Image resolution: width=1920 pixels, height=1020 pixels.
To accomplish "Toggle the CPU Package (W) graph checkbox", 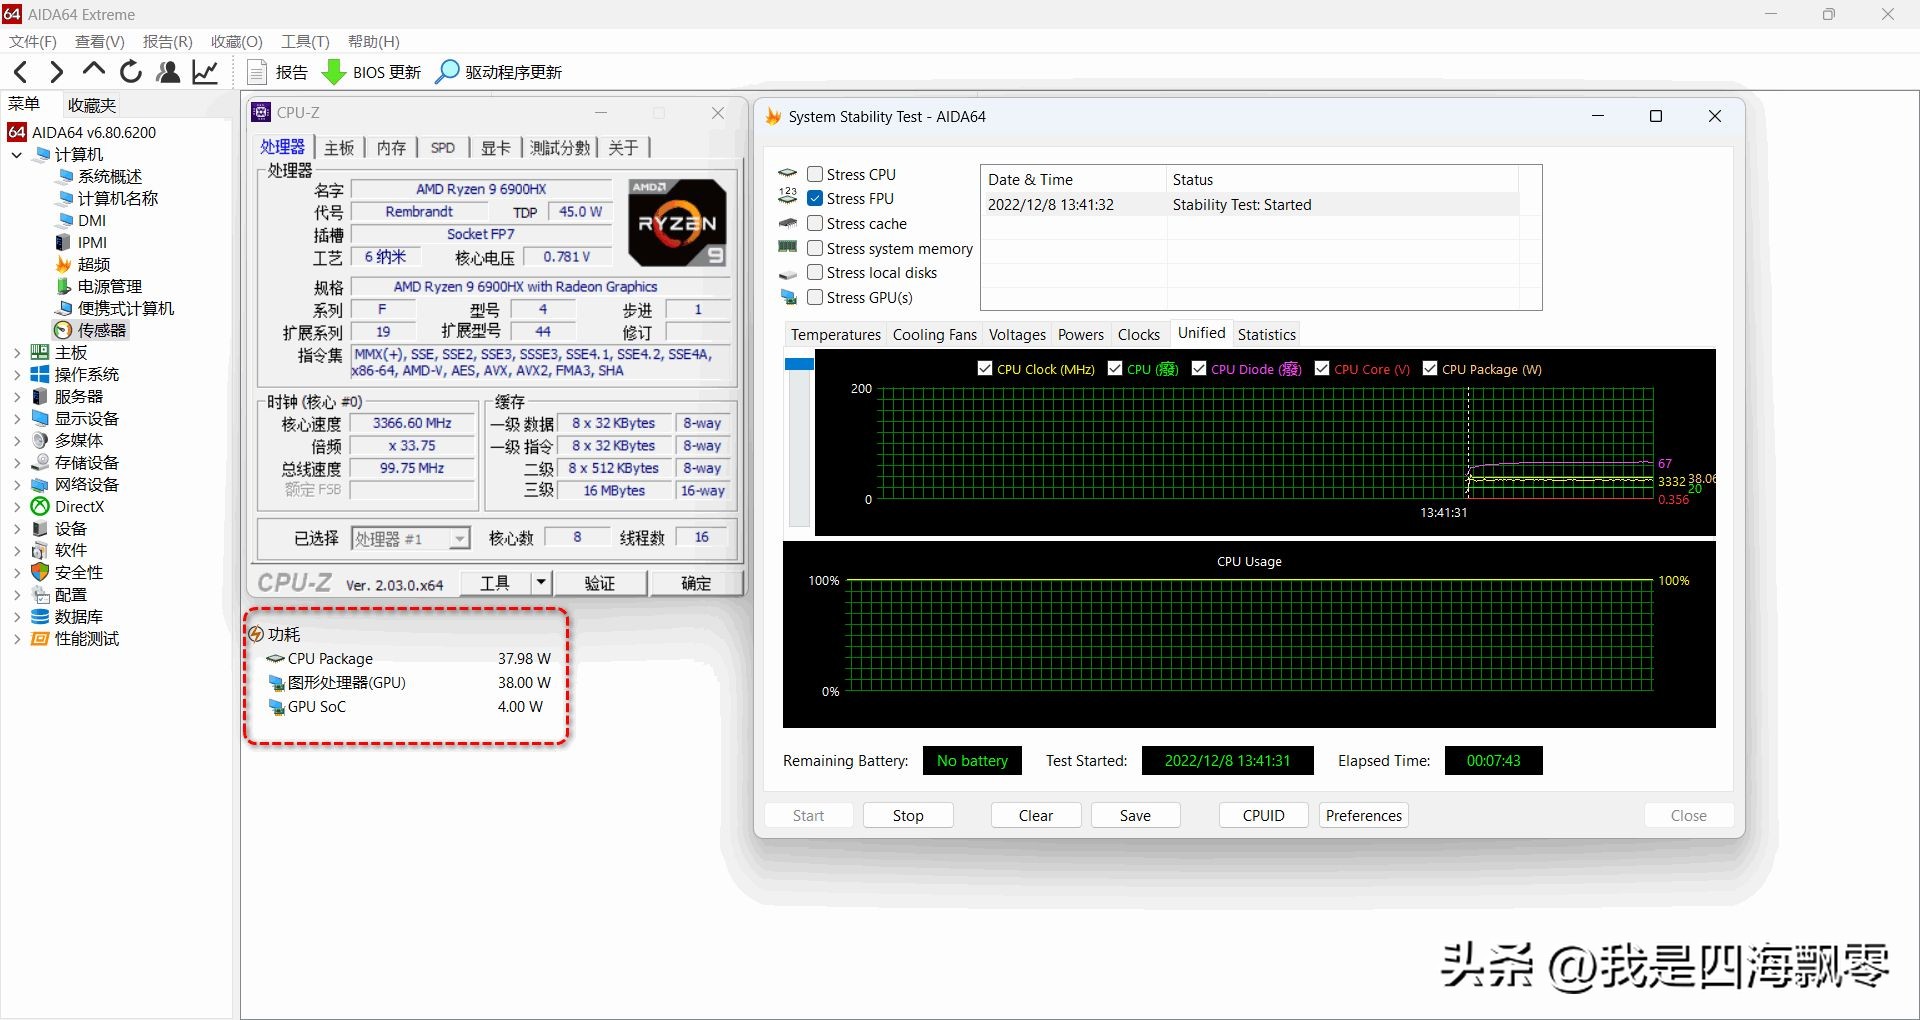I will click(1430, 368).
